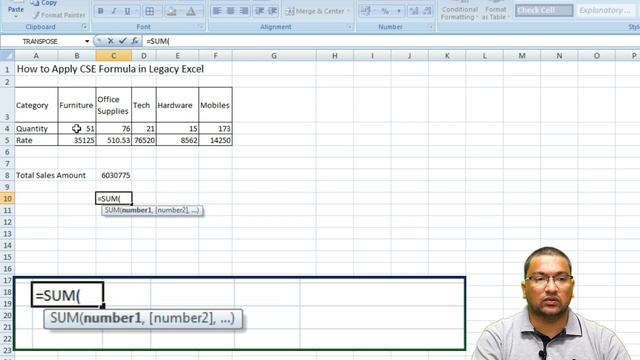Click Increase Decimal button
This screenshot has width=640, height=360.
[x=413, y=11]
